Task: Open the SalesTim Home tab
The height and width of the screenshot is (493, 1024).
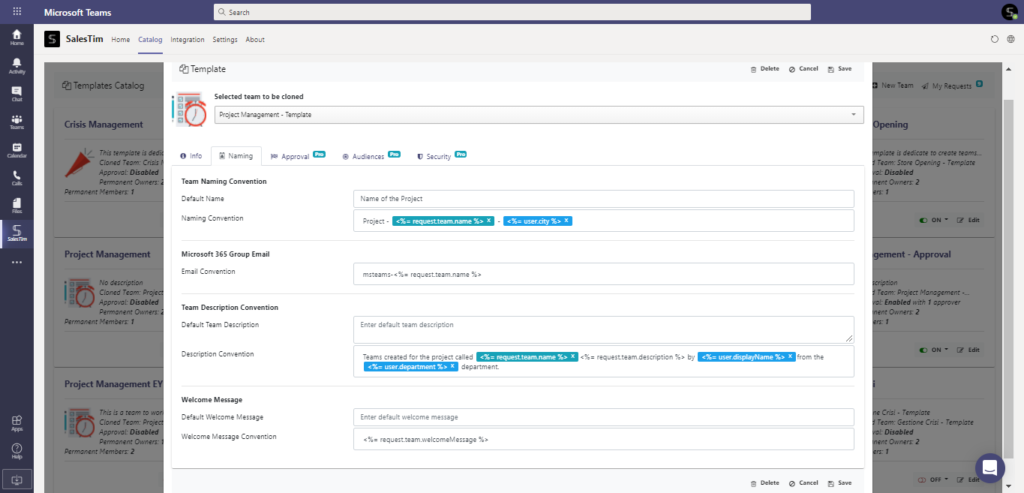Action: 121,40
